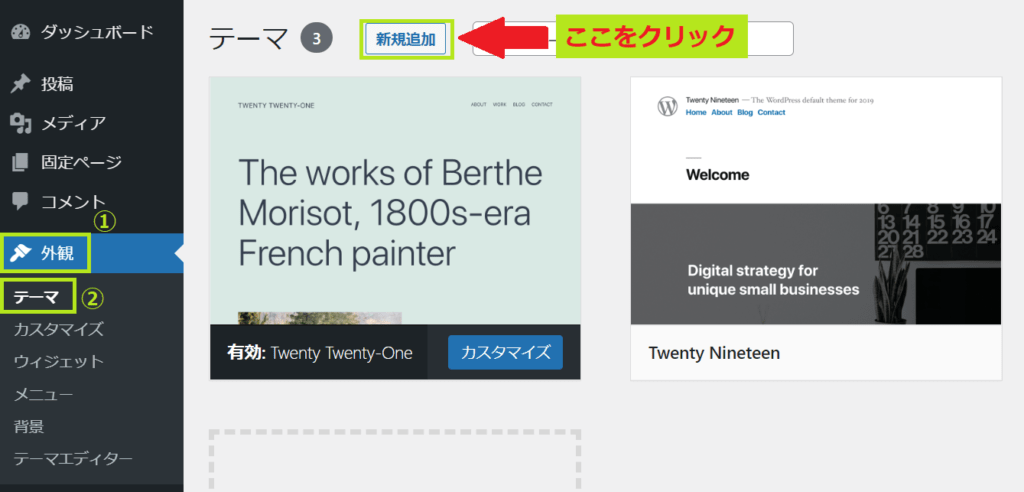Go to ウィジェット (Widgets) submenu
1024x492 pixels.
pos(58,361)
